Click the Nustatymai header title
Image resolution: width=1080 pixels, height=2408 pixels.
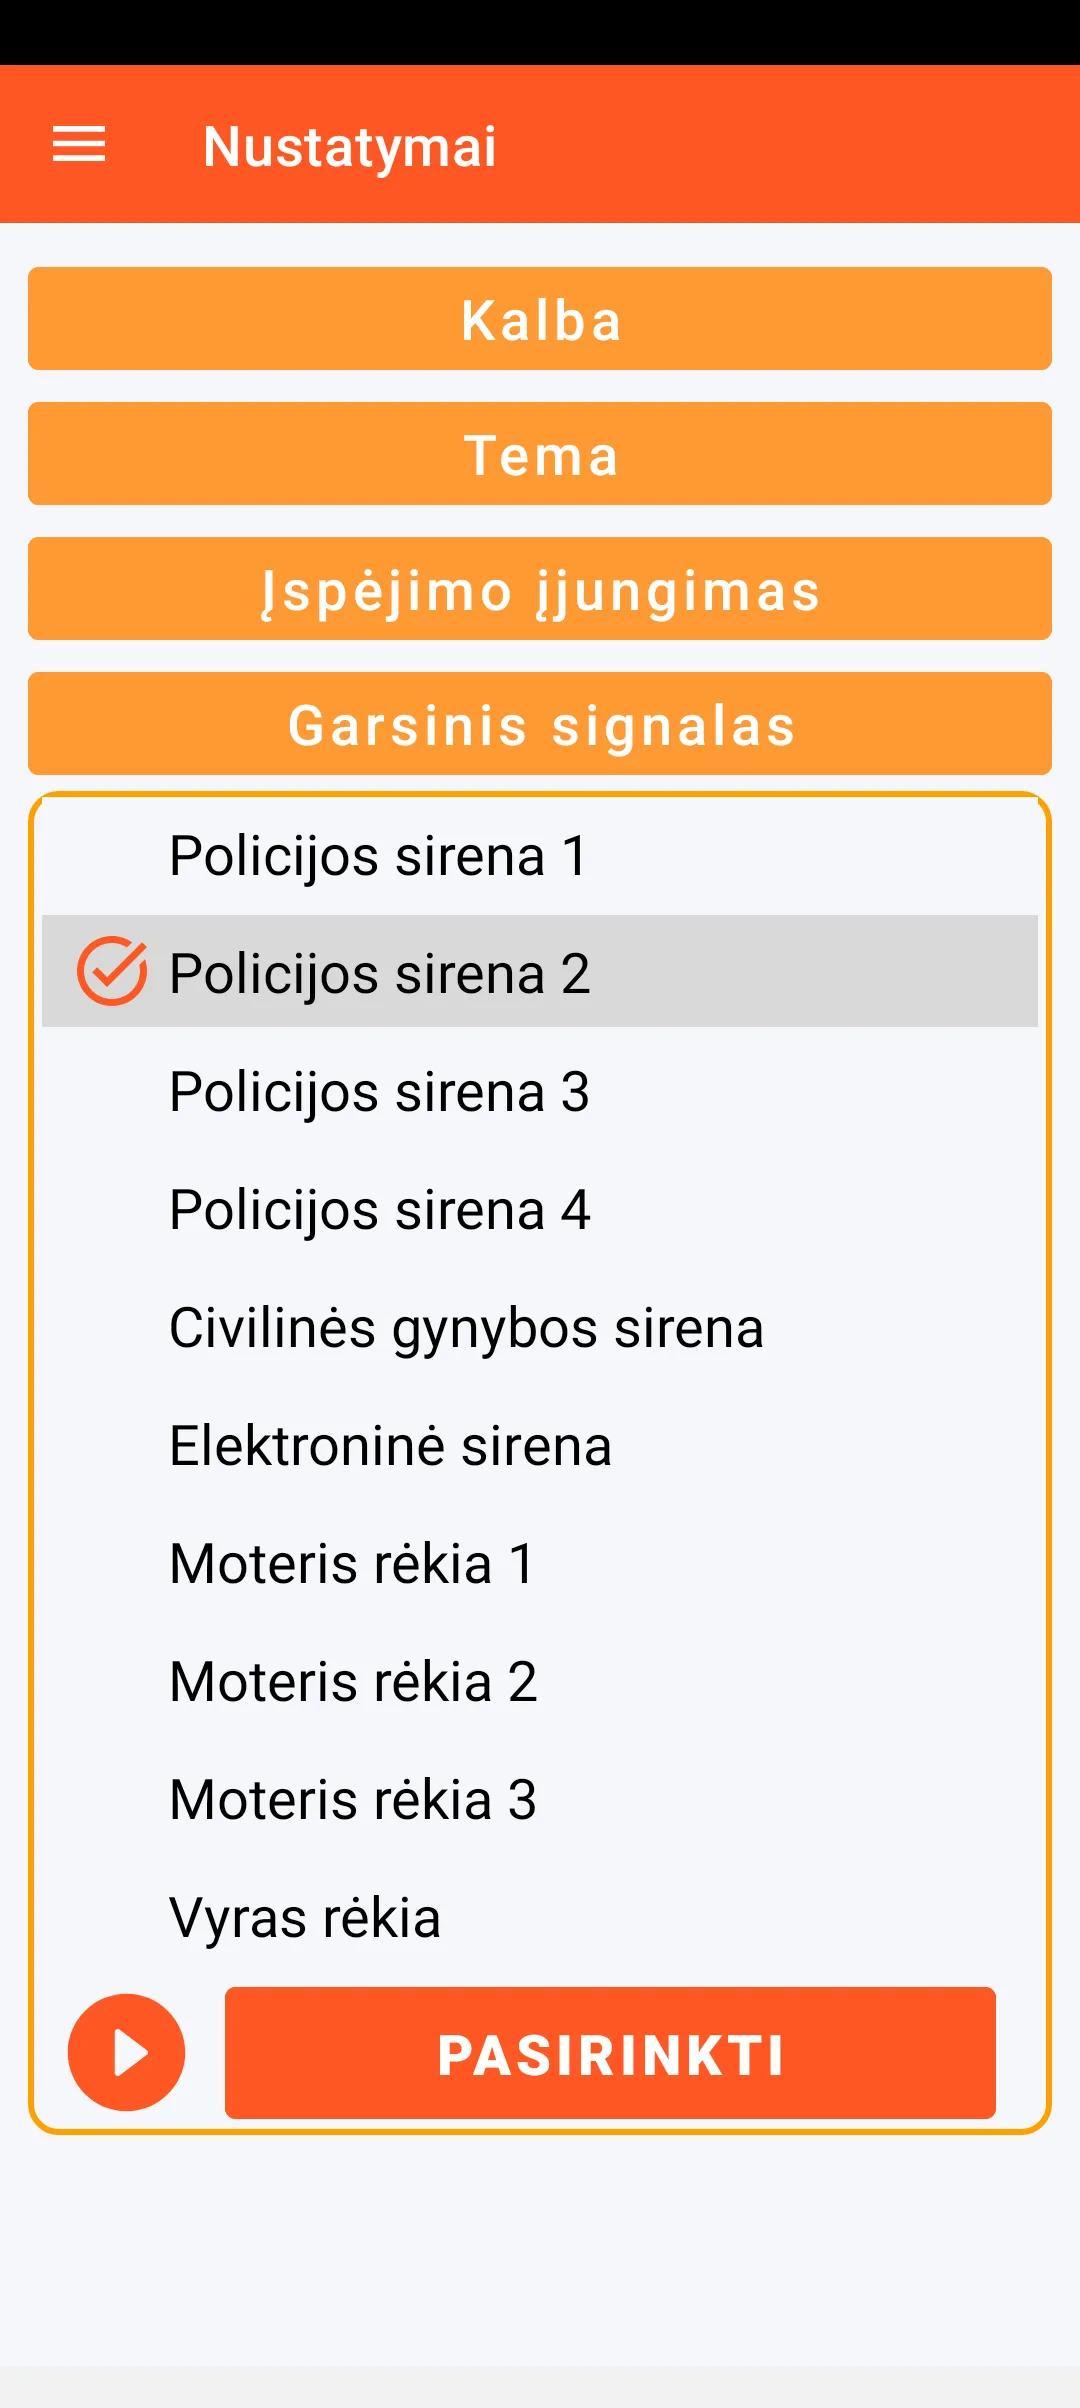(x=349, y=146)
